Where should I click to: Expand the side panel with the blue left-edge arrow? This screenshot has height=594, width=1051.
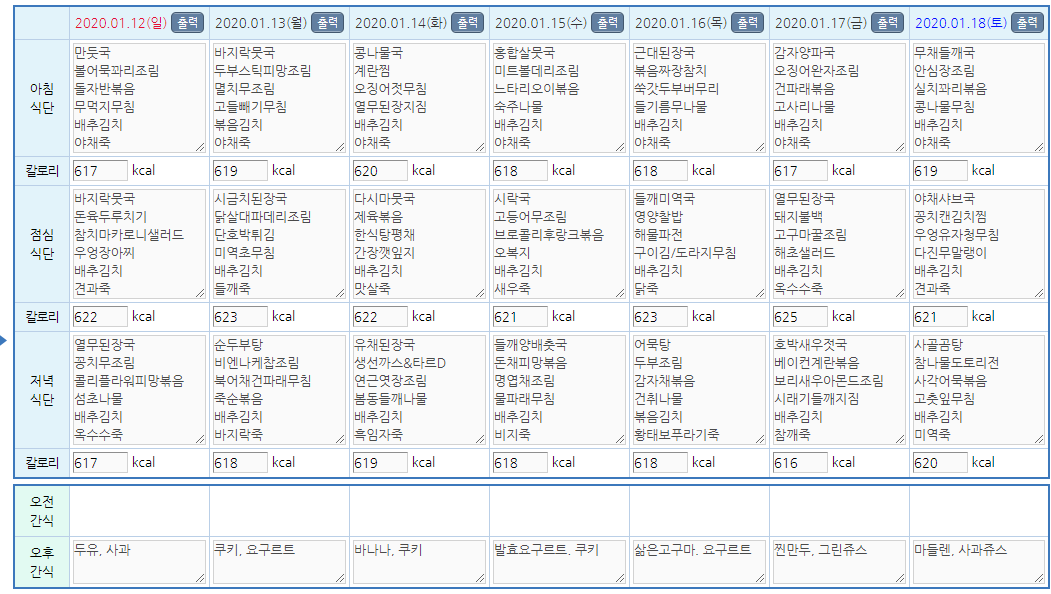tap(4, 342)
